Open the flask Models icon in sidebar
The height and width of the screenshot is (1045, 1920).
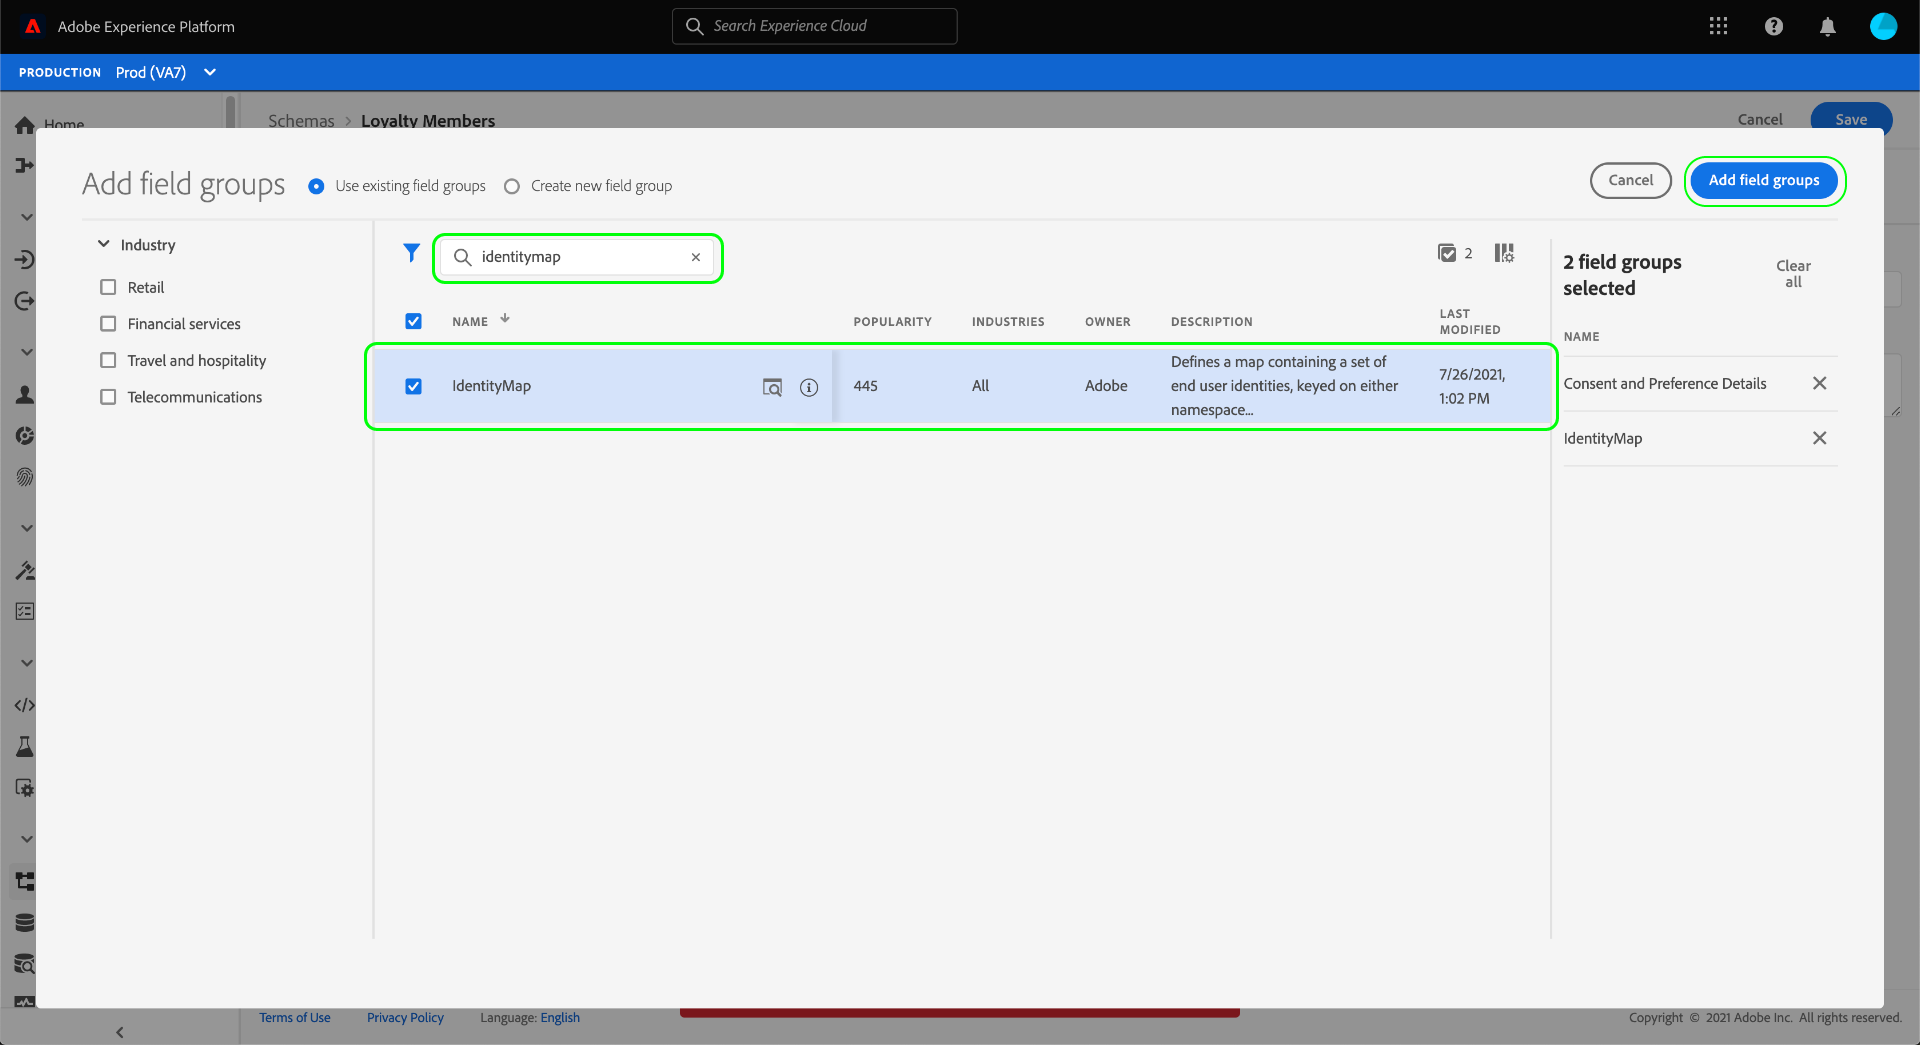[x=25, y=746]
